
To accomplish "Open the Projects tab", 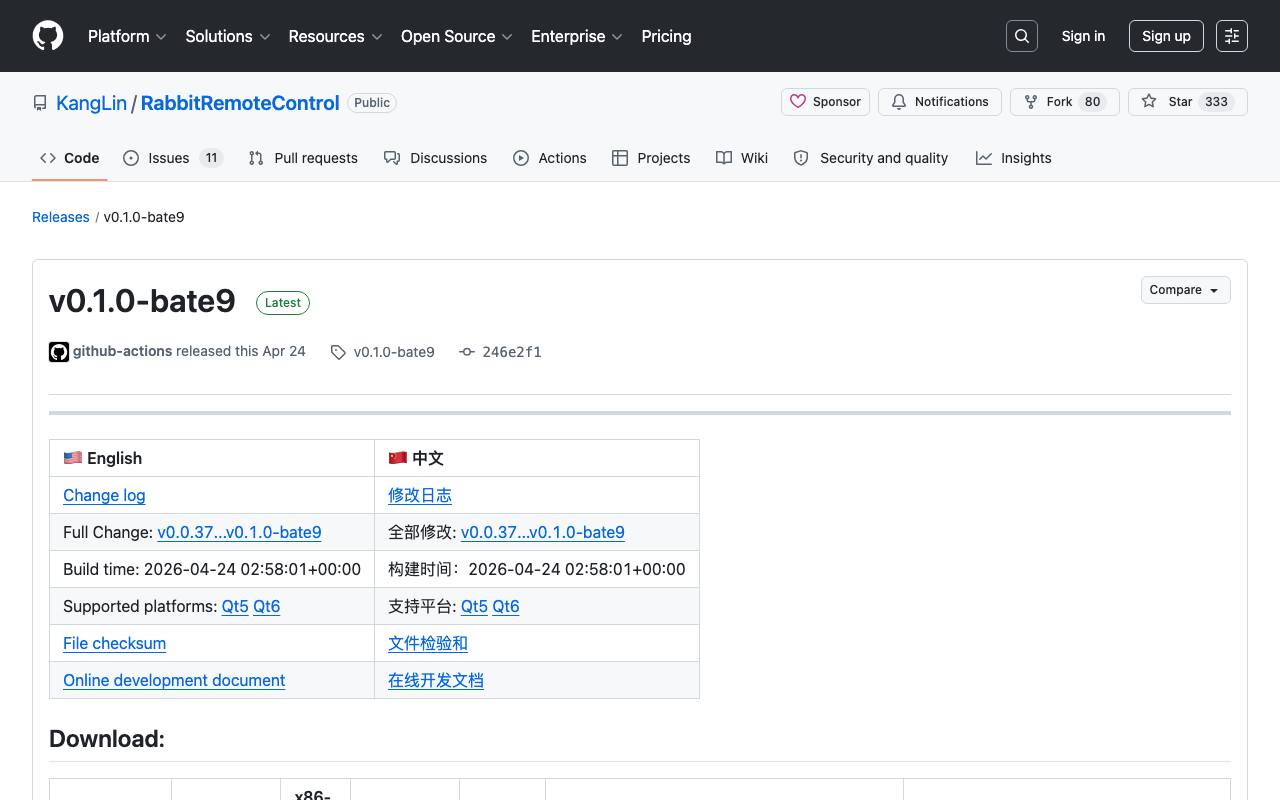I will (x=651, y=158).
